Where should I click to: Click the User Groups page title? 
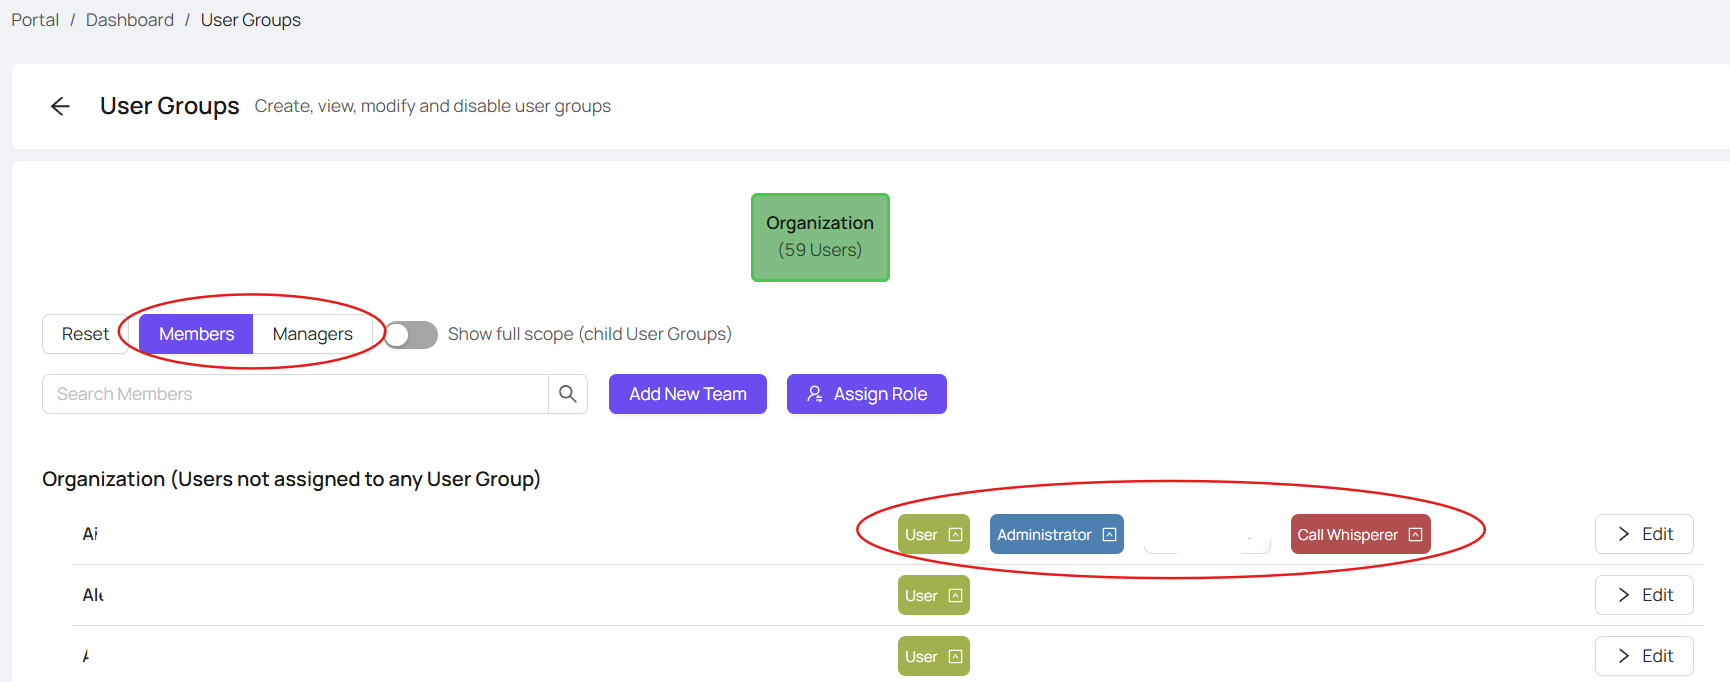coord(170,106)
